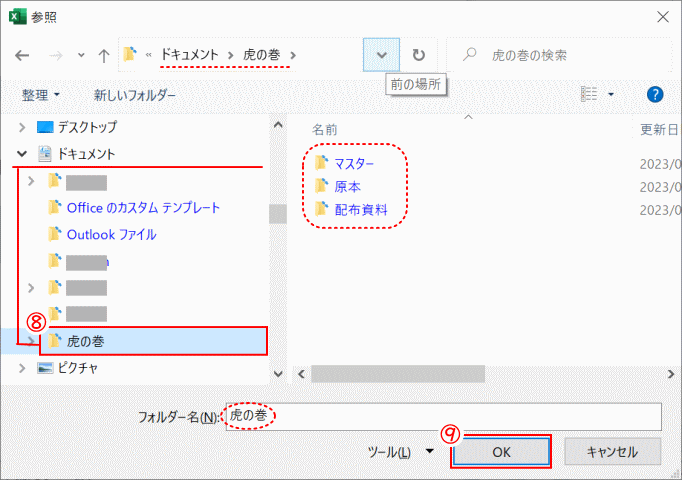
Task: Click the フォルダー名 input field
Action: 444,417
